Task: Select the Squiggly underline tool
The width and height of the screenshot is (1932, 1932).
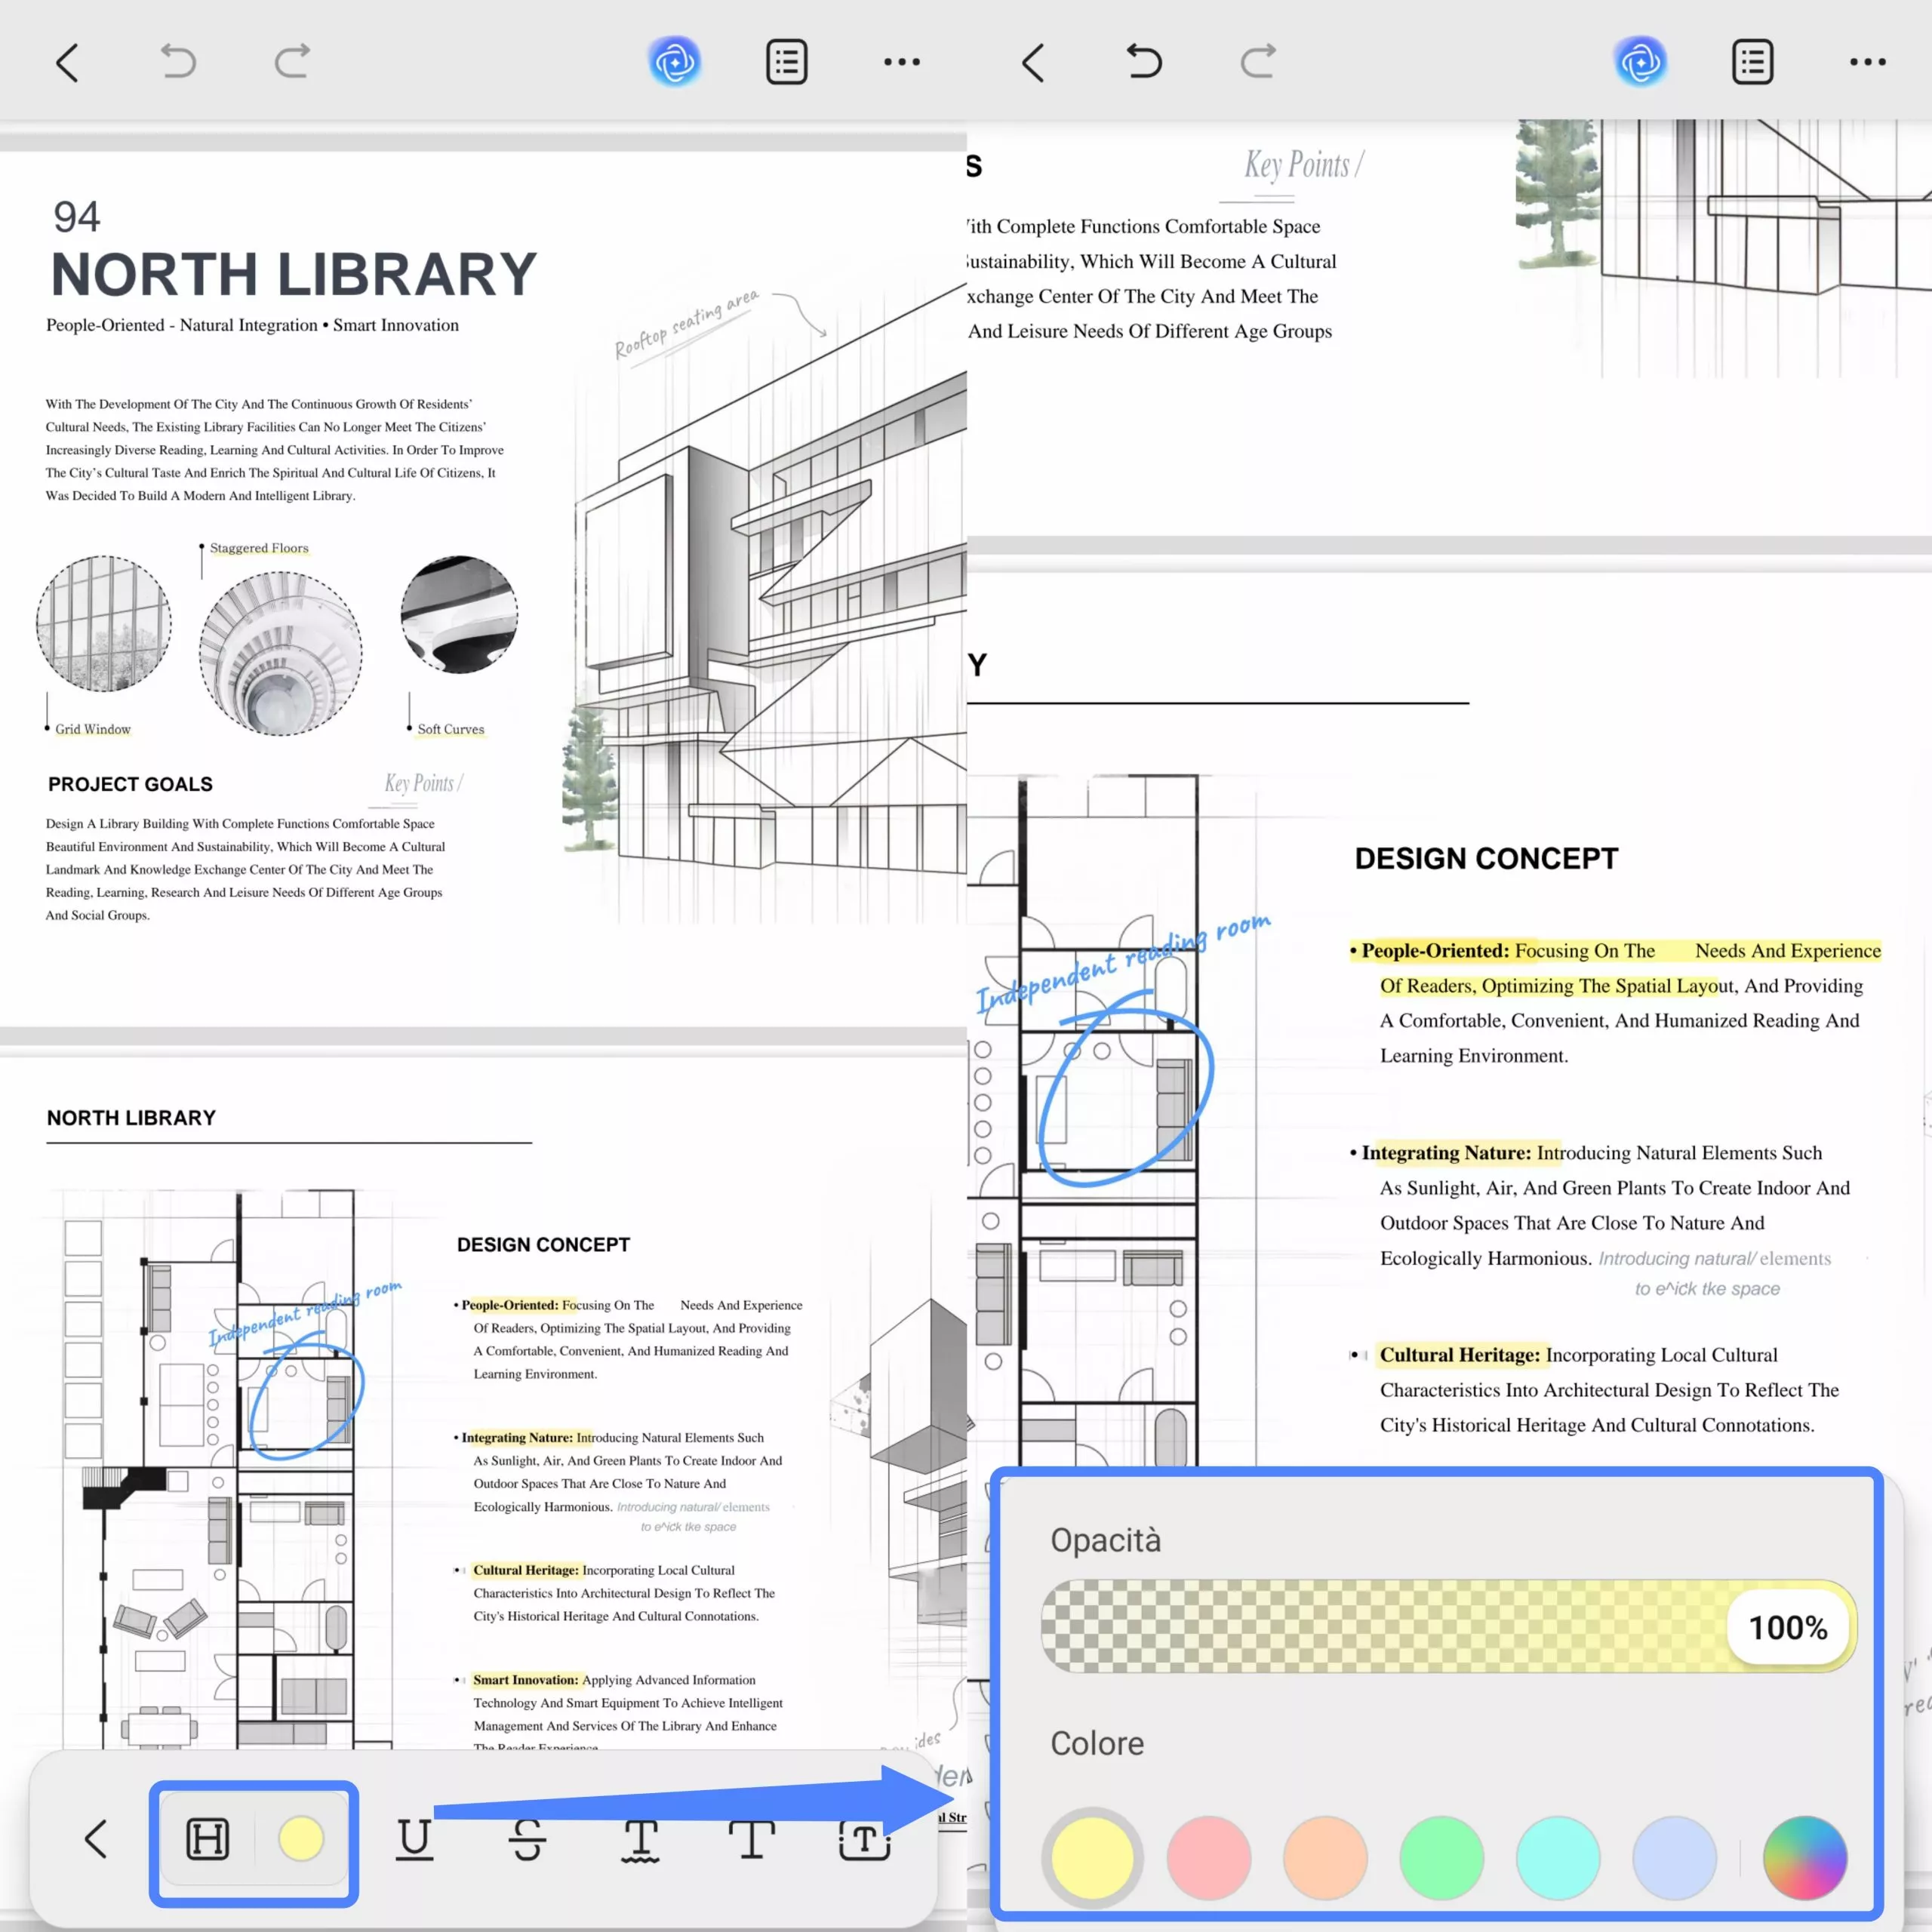Action: pyautogui.click(x=640, y=1840)
